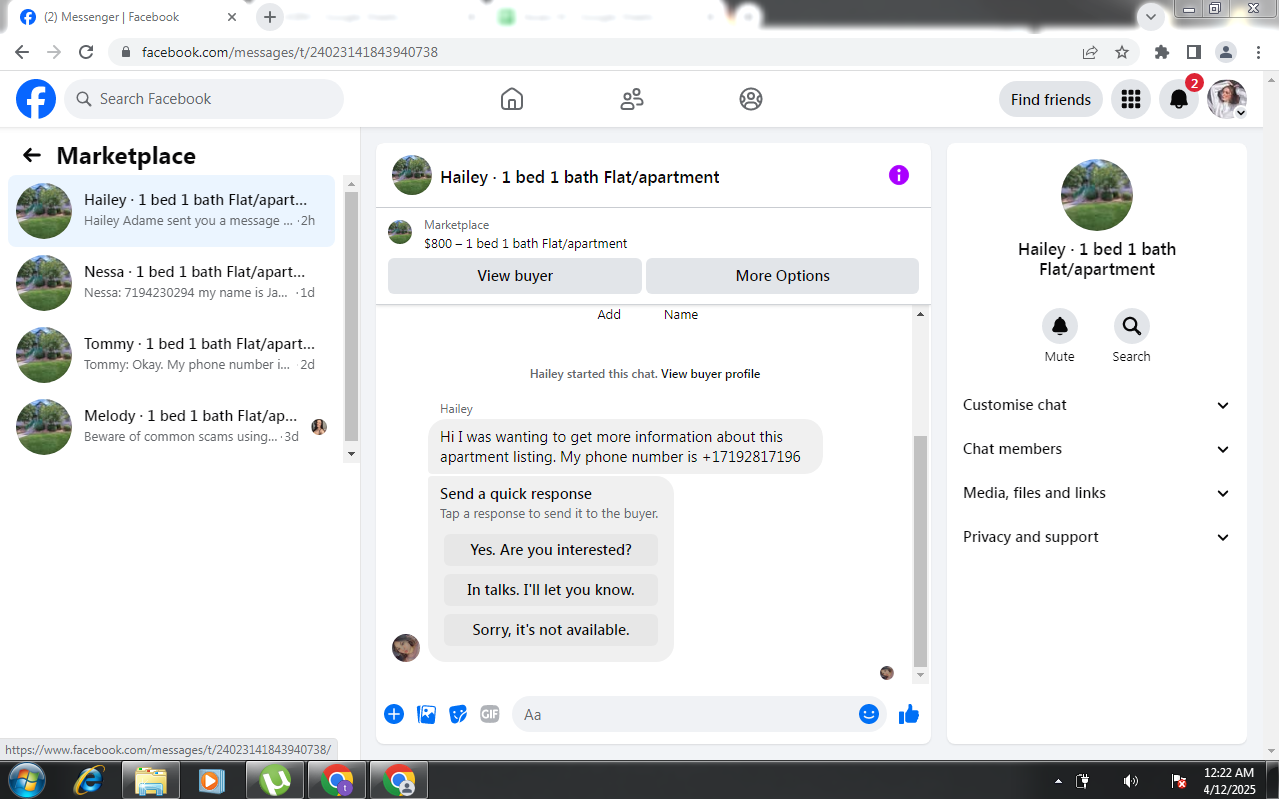Open Hailey's apartment conversation
The image size is (1279, 799).
[x=171, y=210]
